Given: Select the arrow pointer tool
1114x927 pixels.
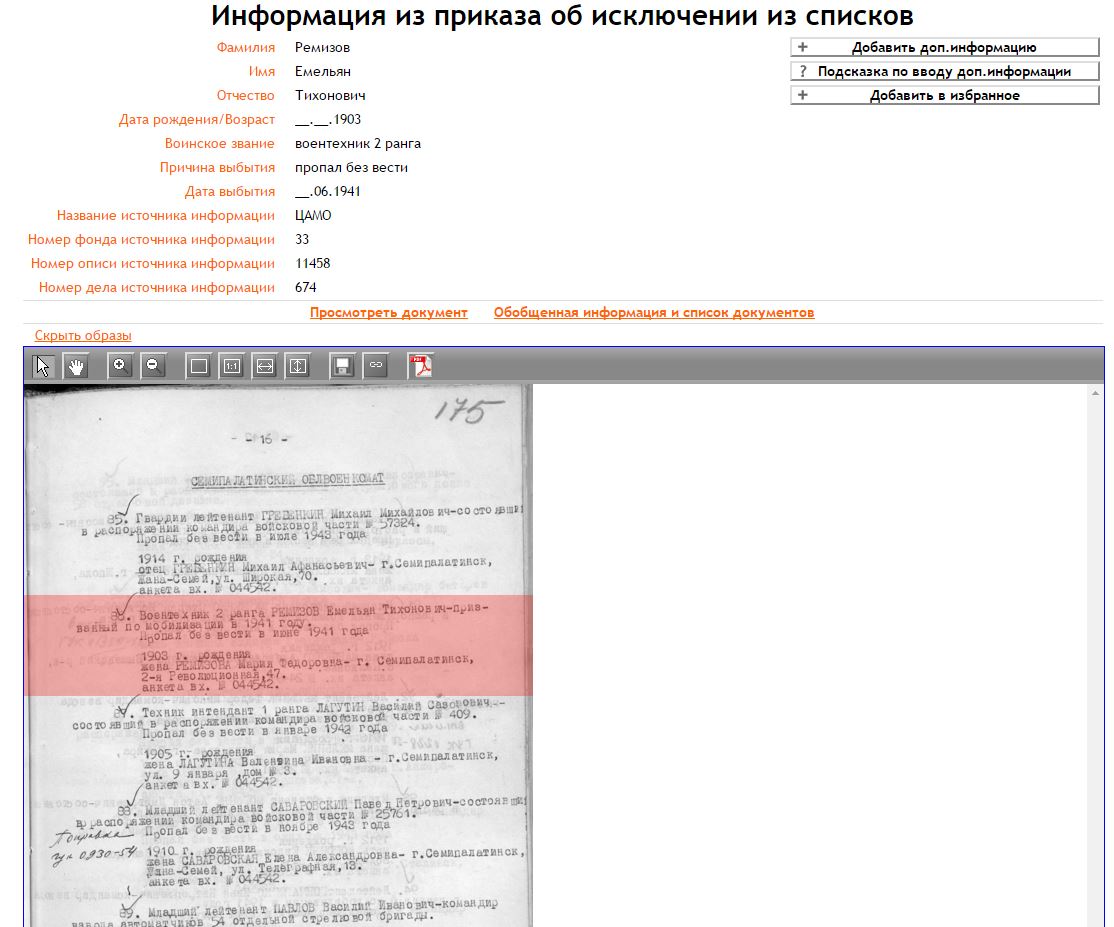Looking at the screenshot, I should tap(43, 367).
